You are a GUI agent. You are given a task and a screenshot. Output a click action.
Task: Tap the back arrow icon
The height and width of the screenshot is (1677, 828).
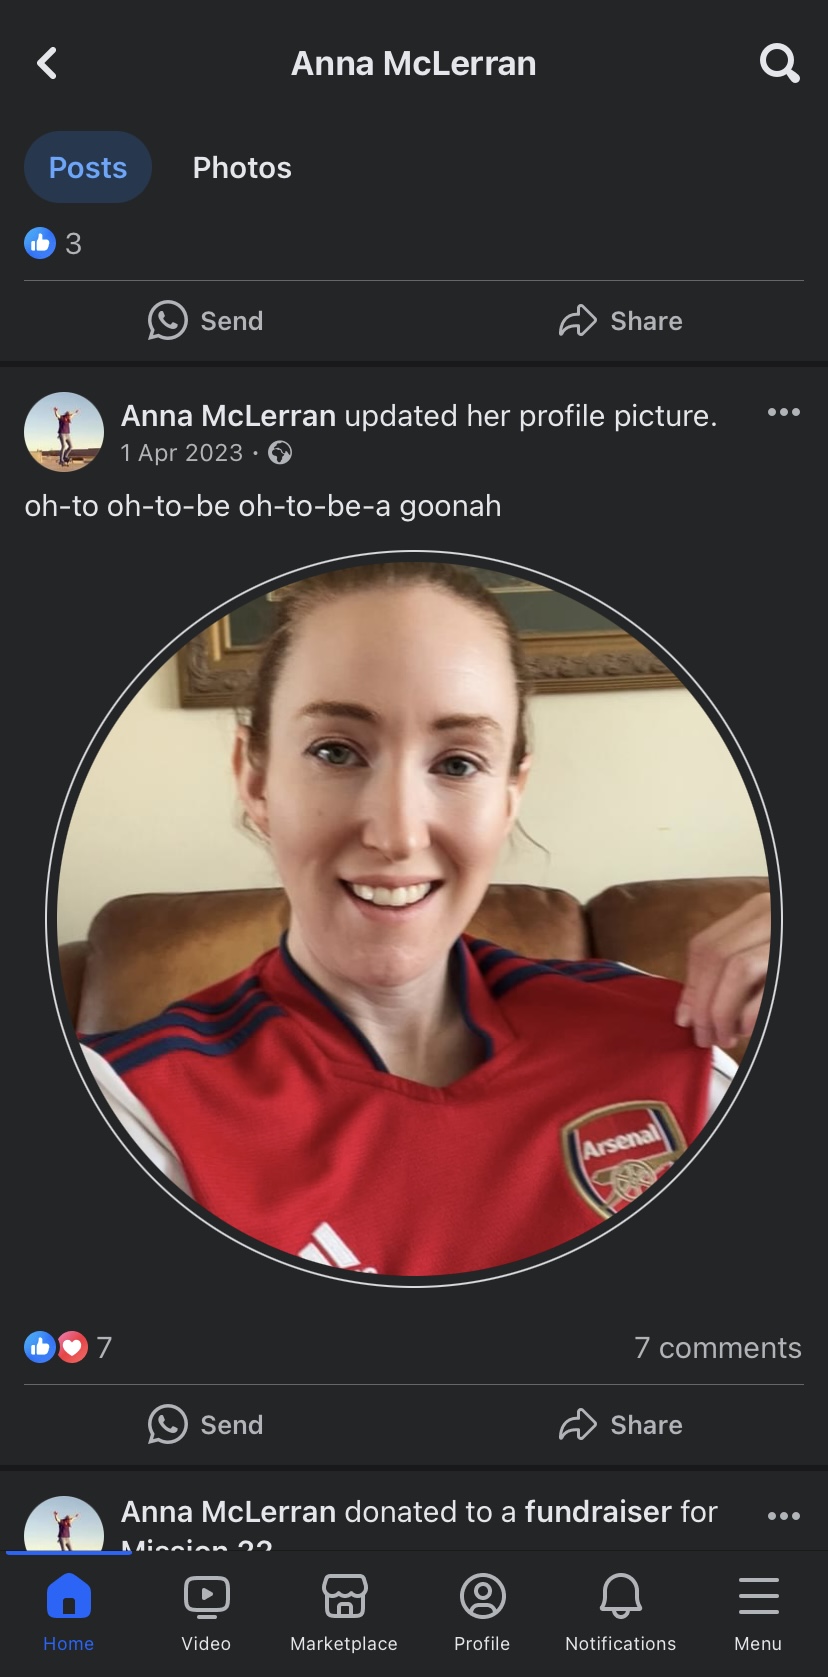coord(47,63)
